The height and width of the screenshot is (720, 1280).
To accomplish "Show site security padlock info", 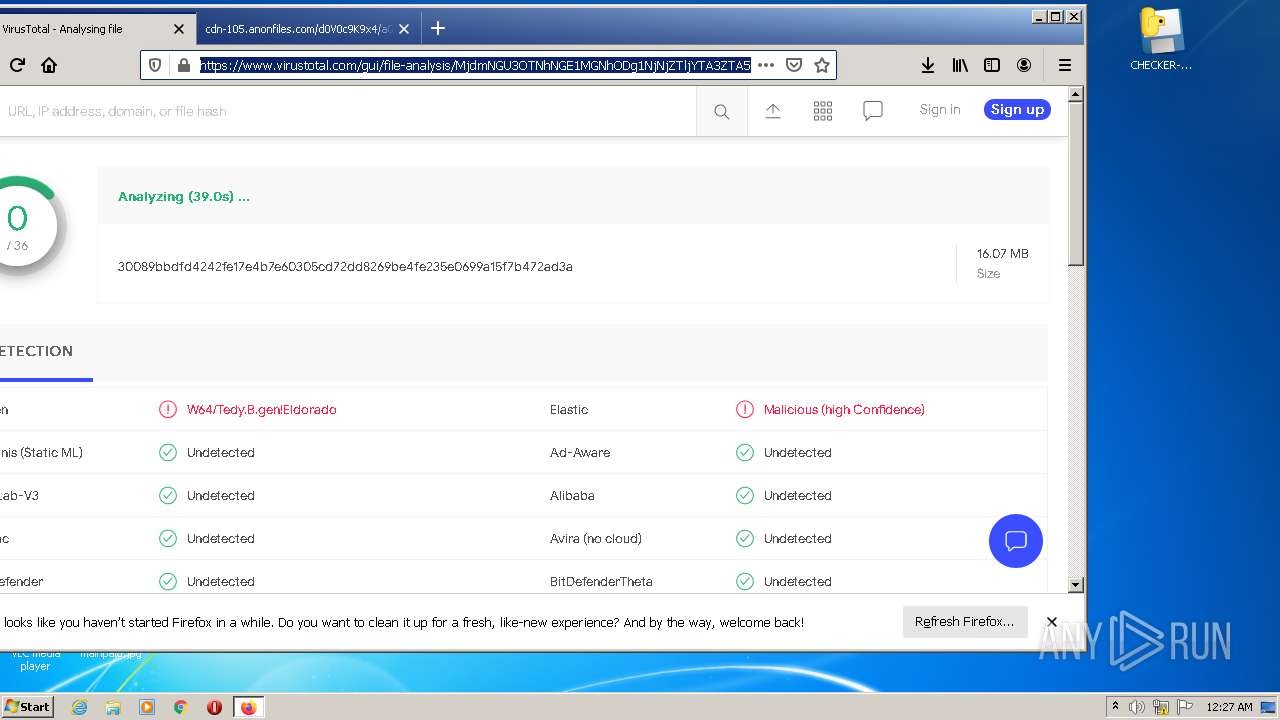I will 183,65.
